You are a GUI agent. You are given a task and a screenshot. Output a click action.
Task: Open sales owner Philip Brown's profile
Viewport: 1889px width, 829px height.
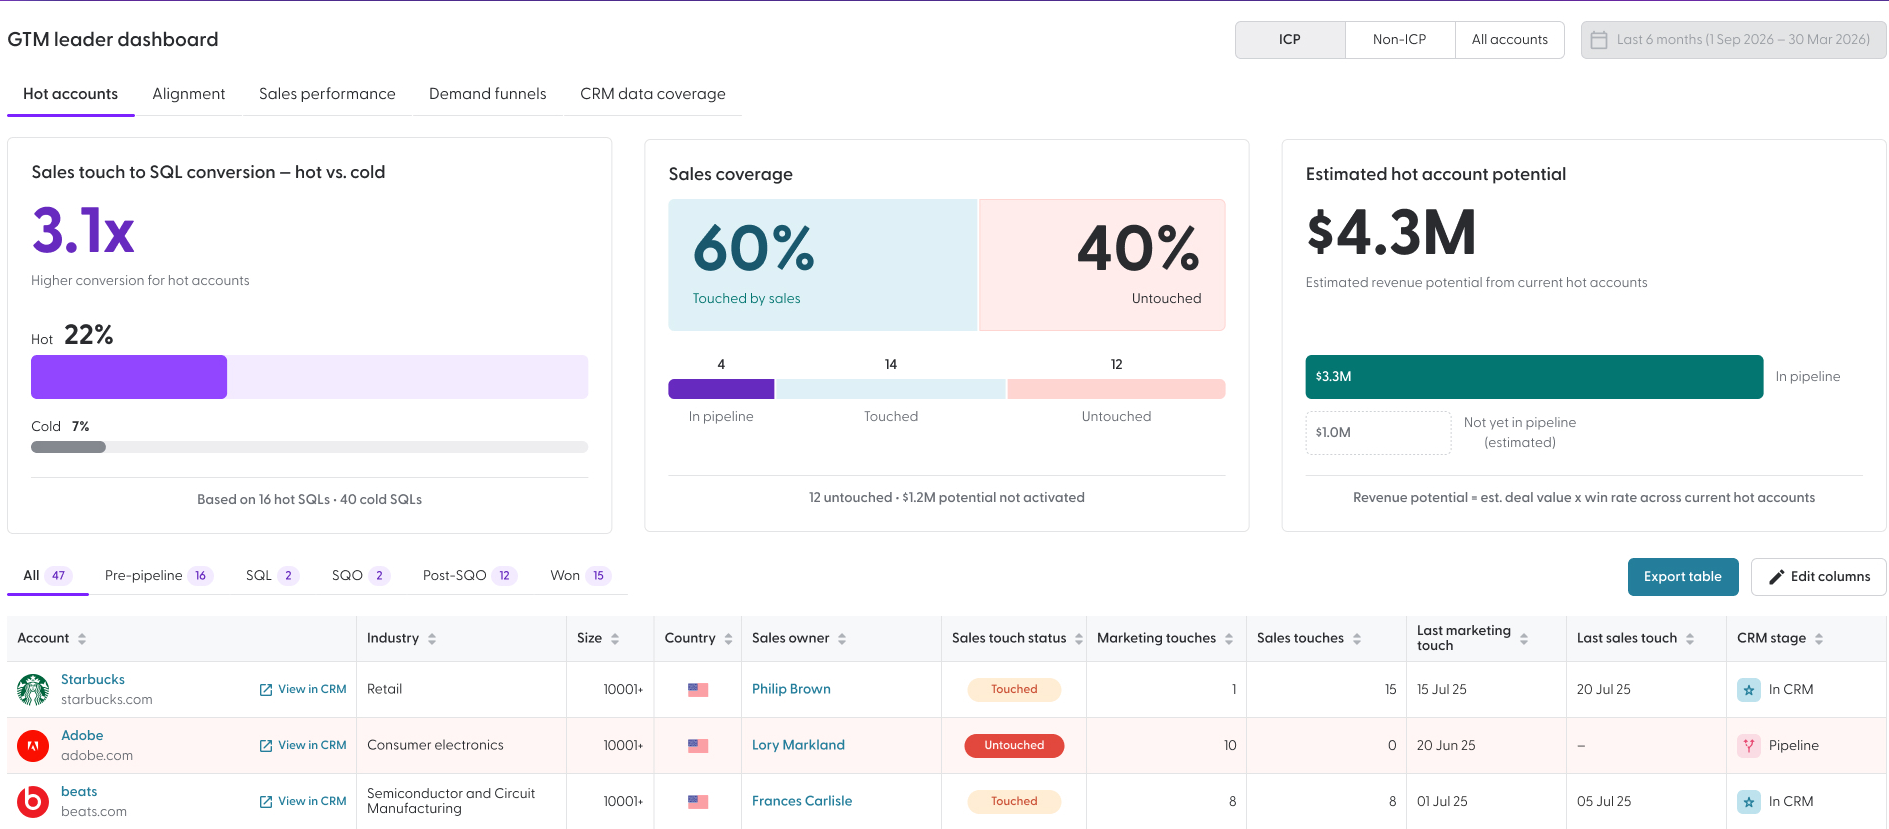coord(791,690)
